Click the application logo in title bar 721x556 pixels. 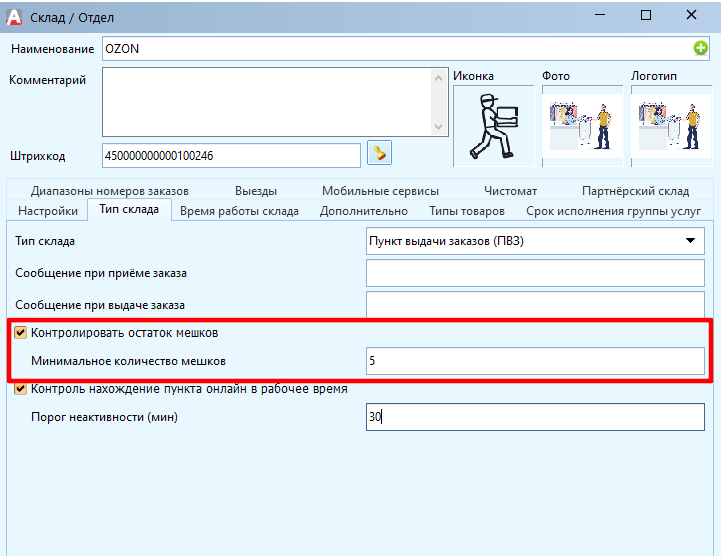pyautogui.click(x=15, y=16)
